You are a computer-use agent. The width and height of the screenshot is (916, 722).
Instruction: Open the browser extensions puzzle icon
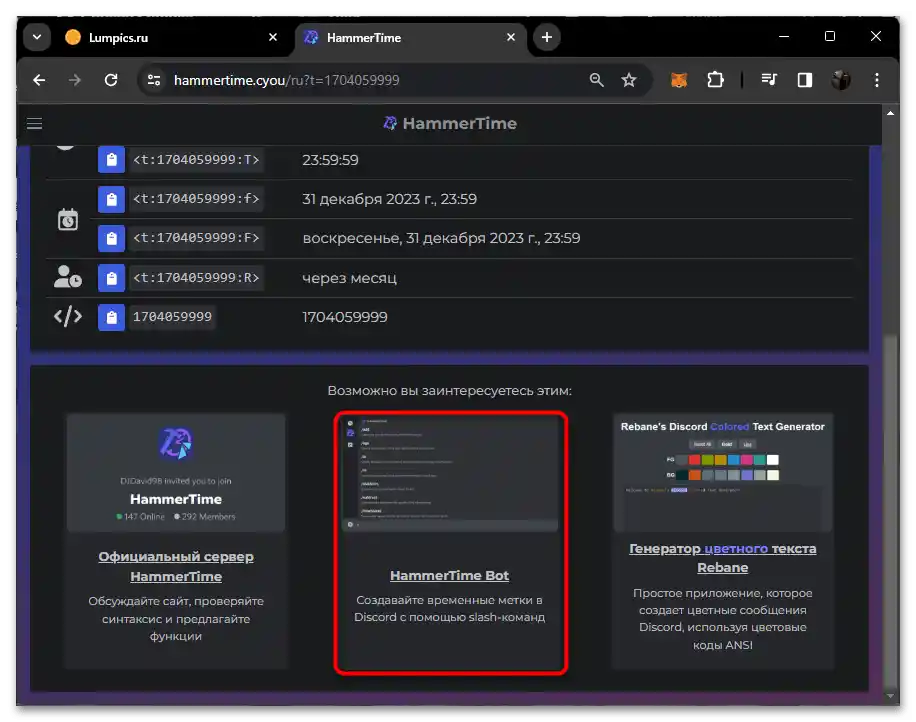click(x=715, y=80)
